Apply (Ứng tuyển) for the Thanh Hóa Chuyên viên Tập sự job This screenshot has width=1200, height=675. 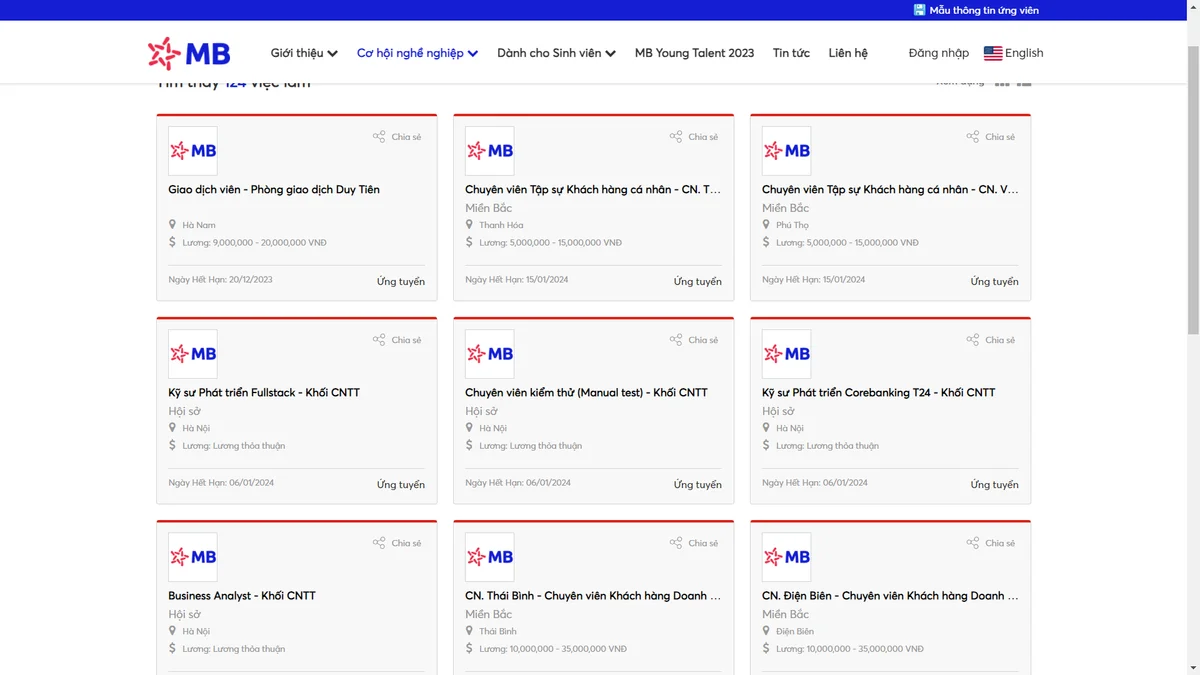[x=698, y=282]
